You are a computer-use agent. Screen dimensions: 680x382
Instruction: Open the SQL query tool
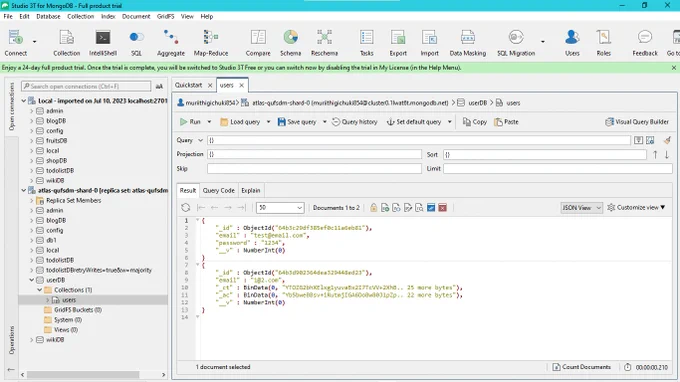136,42
